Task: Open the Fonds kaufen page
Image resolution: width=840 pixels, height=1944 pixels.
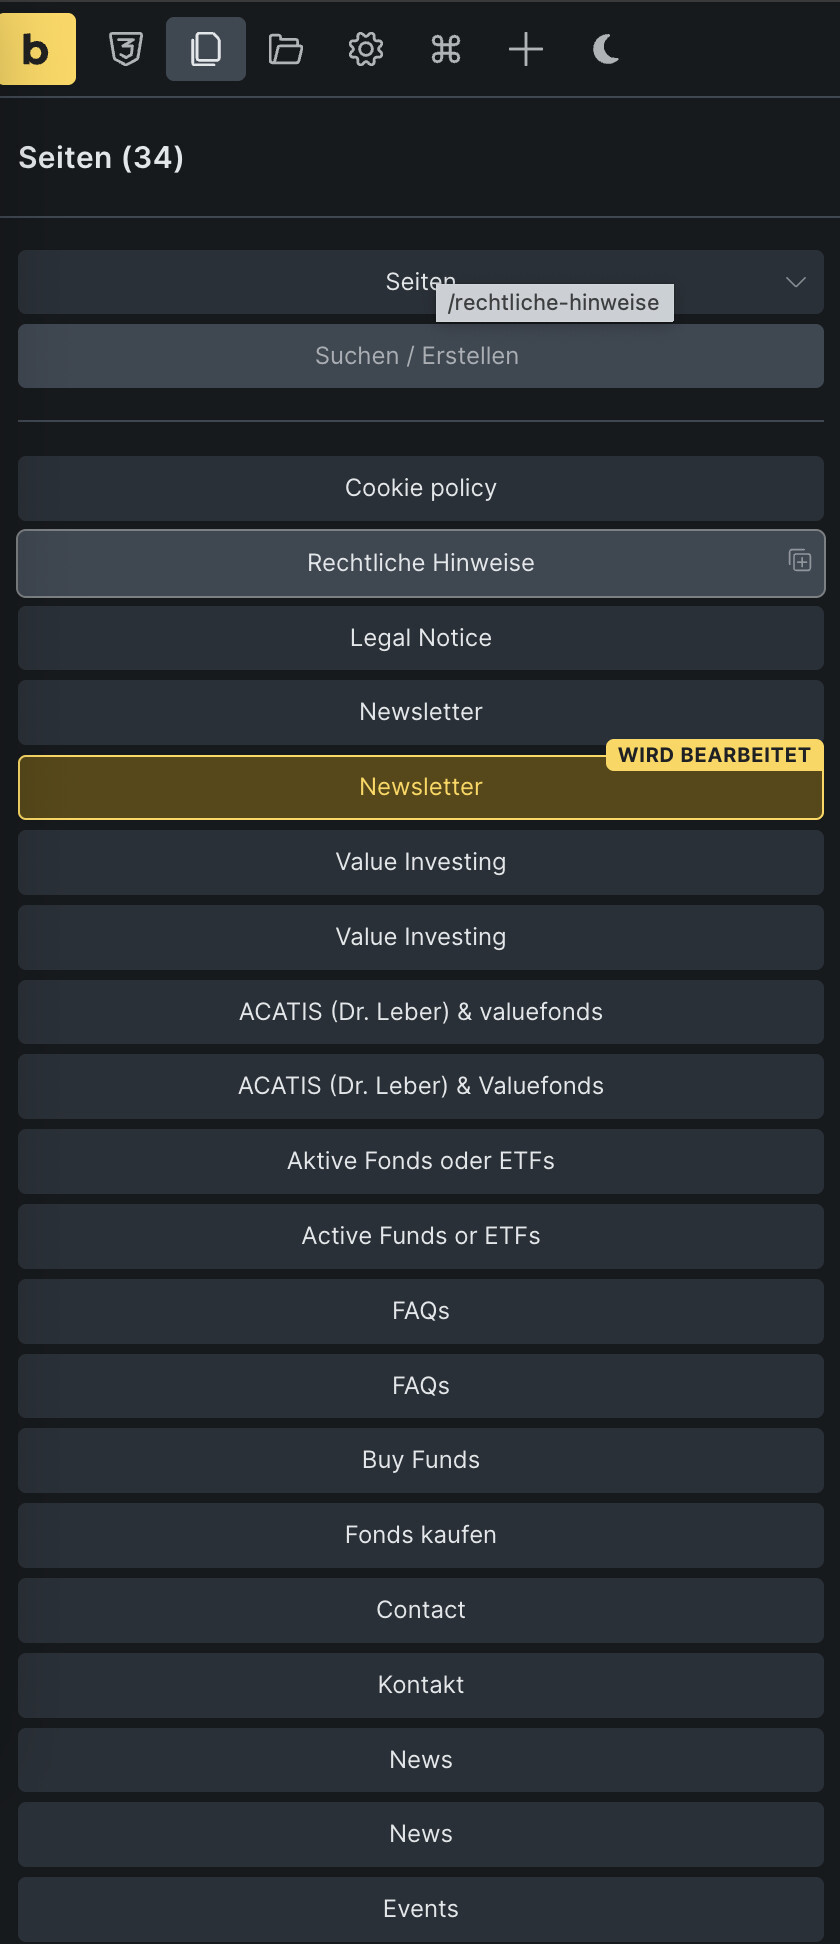Action: click(420, 1535)
